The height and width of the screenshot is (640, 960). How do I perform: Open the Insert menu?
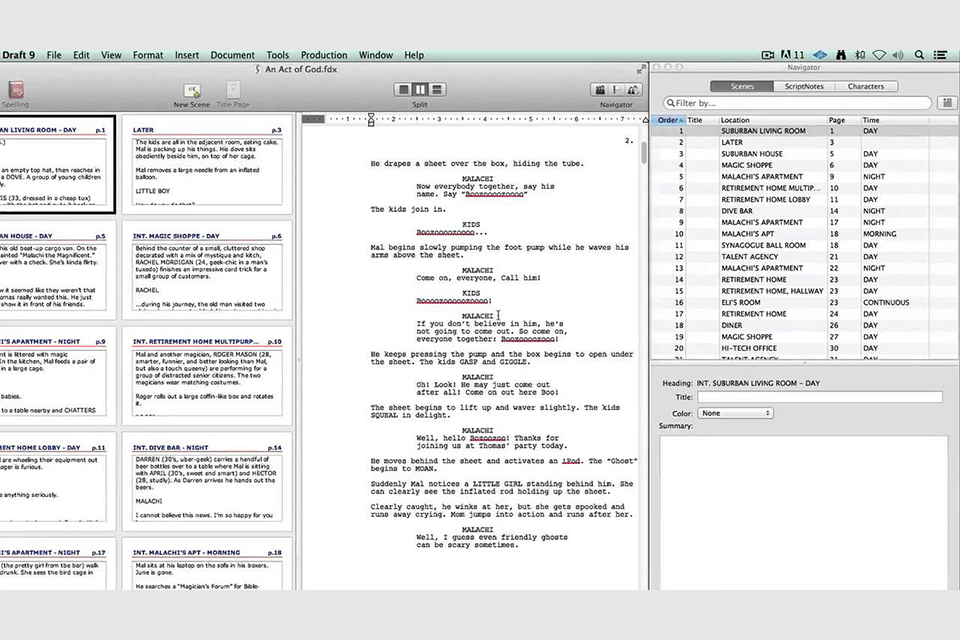coord(187,55)
